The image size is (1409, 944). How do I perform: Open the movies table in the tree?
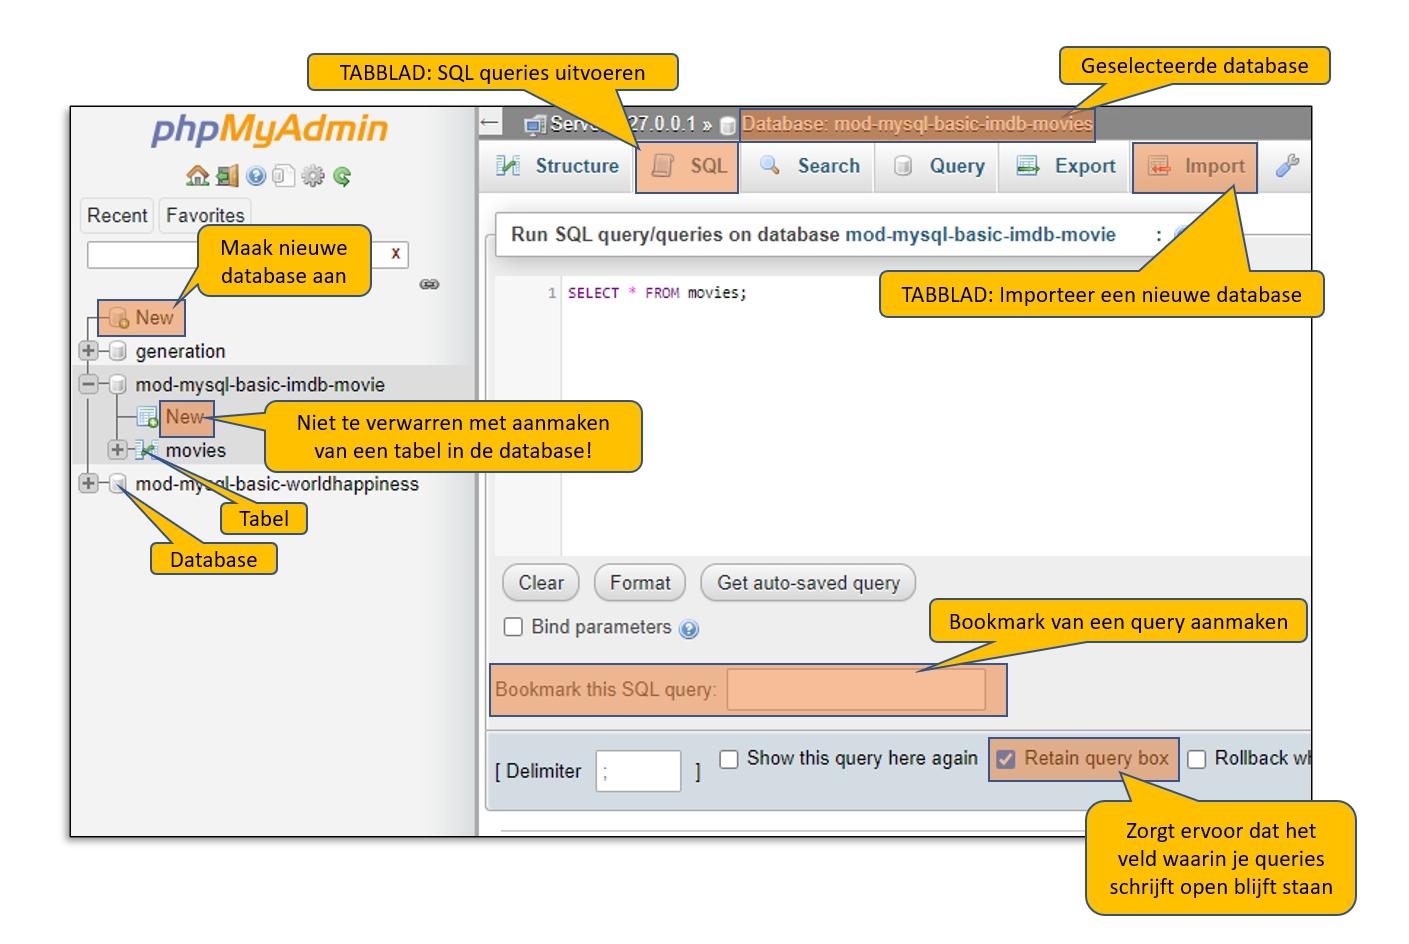(196, 450)
